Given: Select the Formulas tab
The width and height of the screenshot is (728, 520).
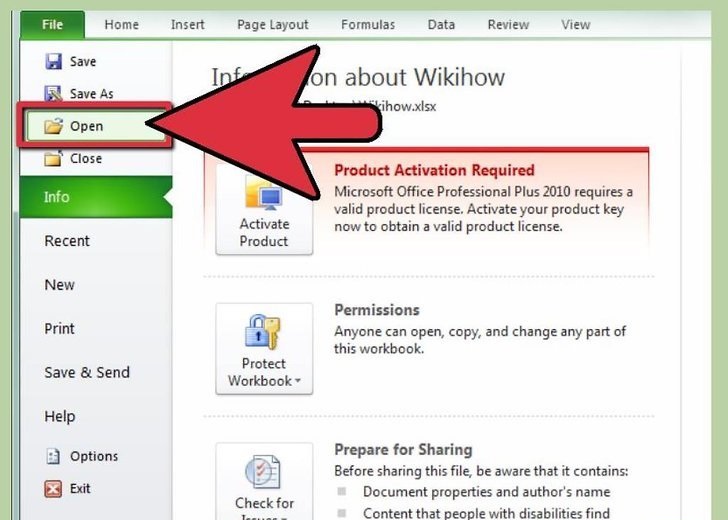Looking at the screenshot, I should tap(368, 25).
